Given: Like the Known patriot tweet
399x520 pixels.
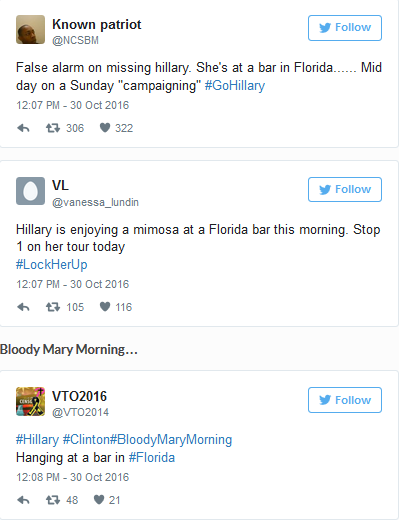Looking at the screenshot, I should coord(105,128).
